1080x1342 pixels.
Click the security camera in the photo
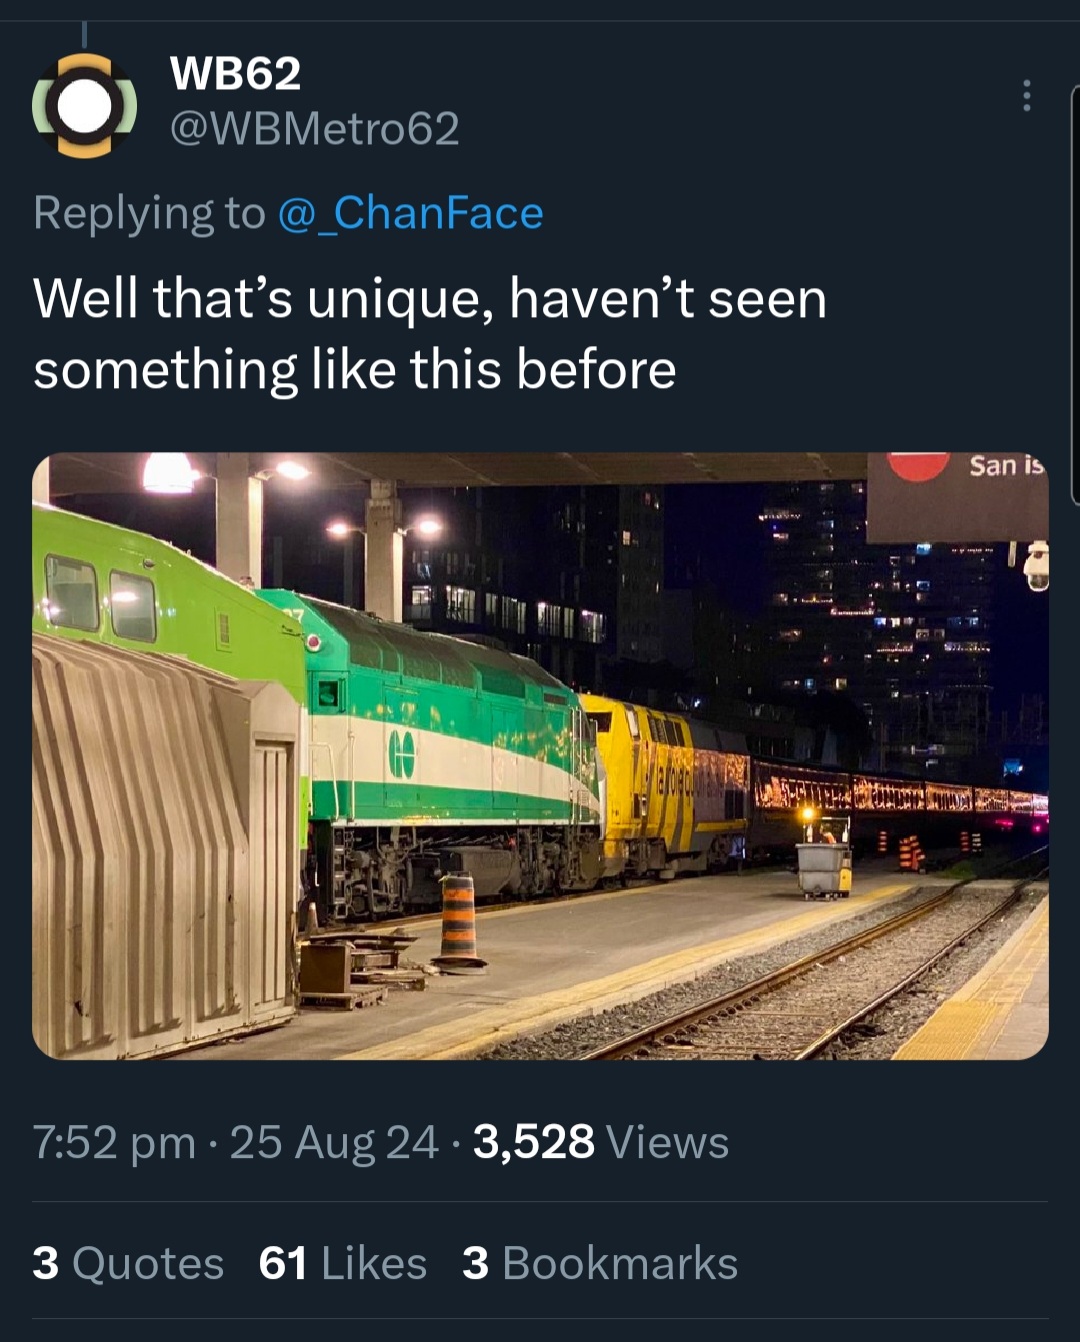1036,566
